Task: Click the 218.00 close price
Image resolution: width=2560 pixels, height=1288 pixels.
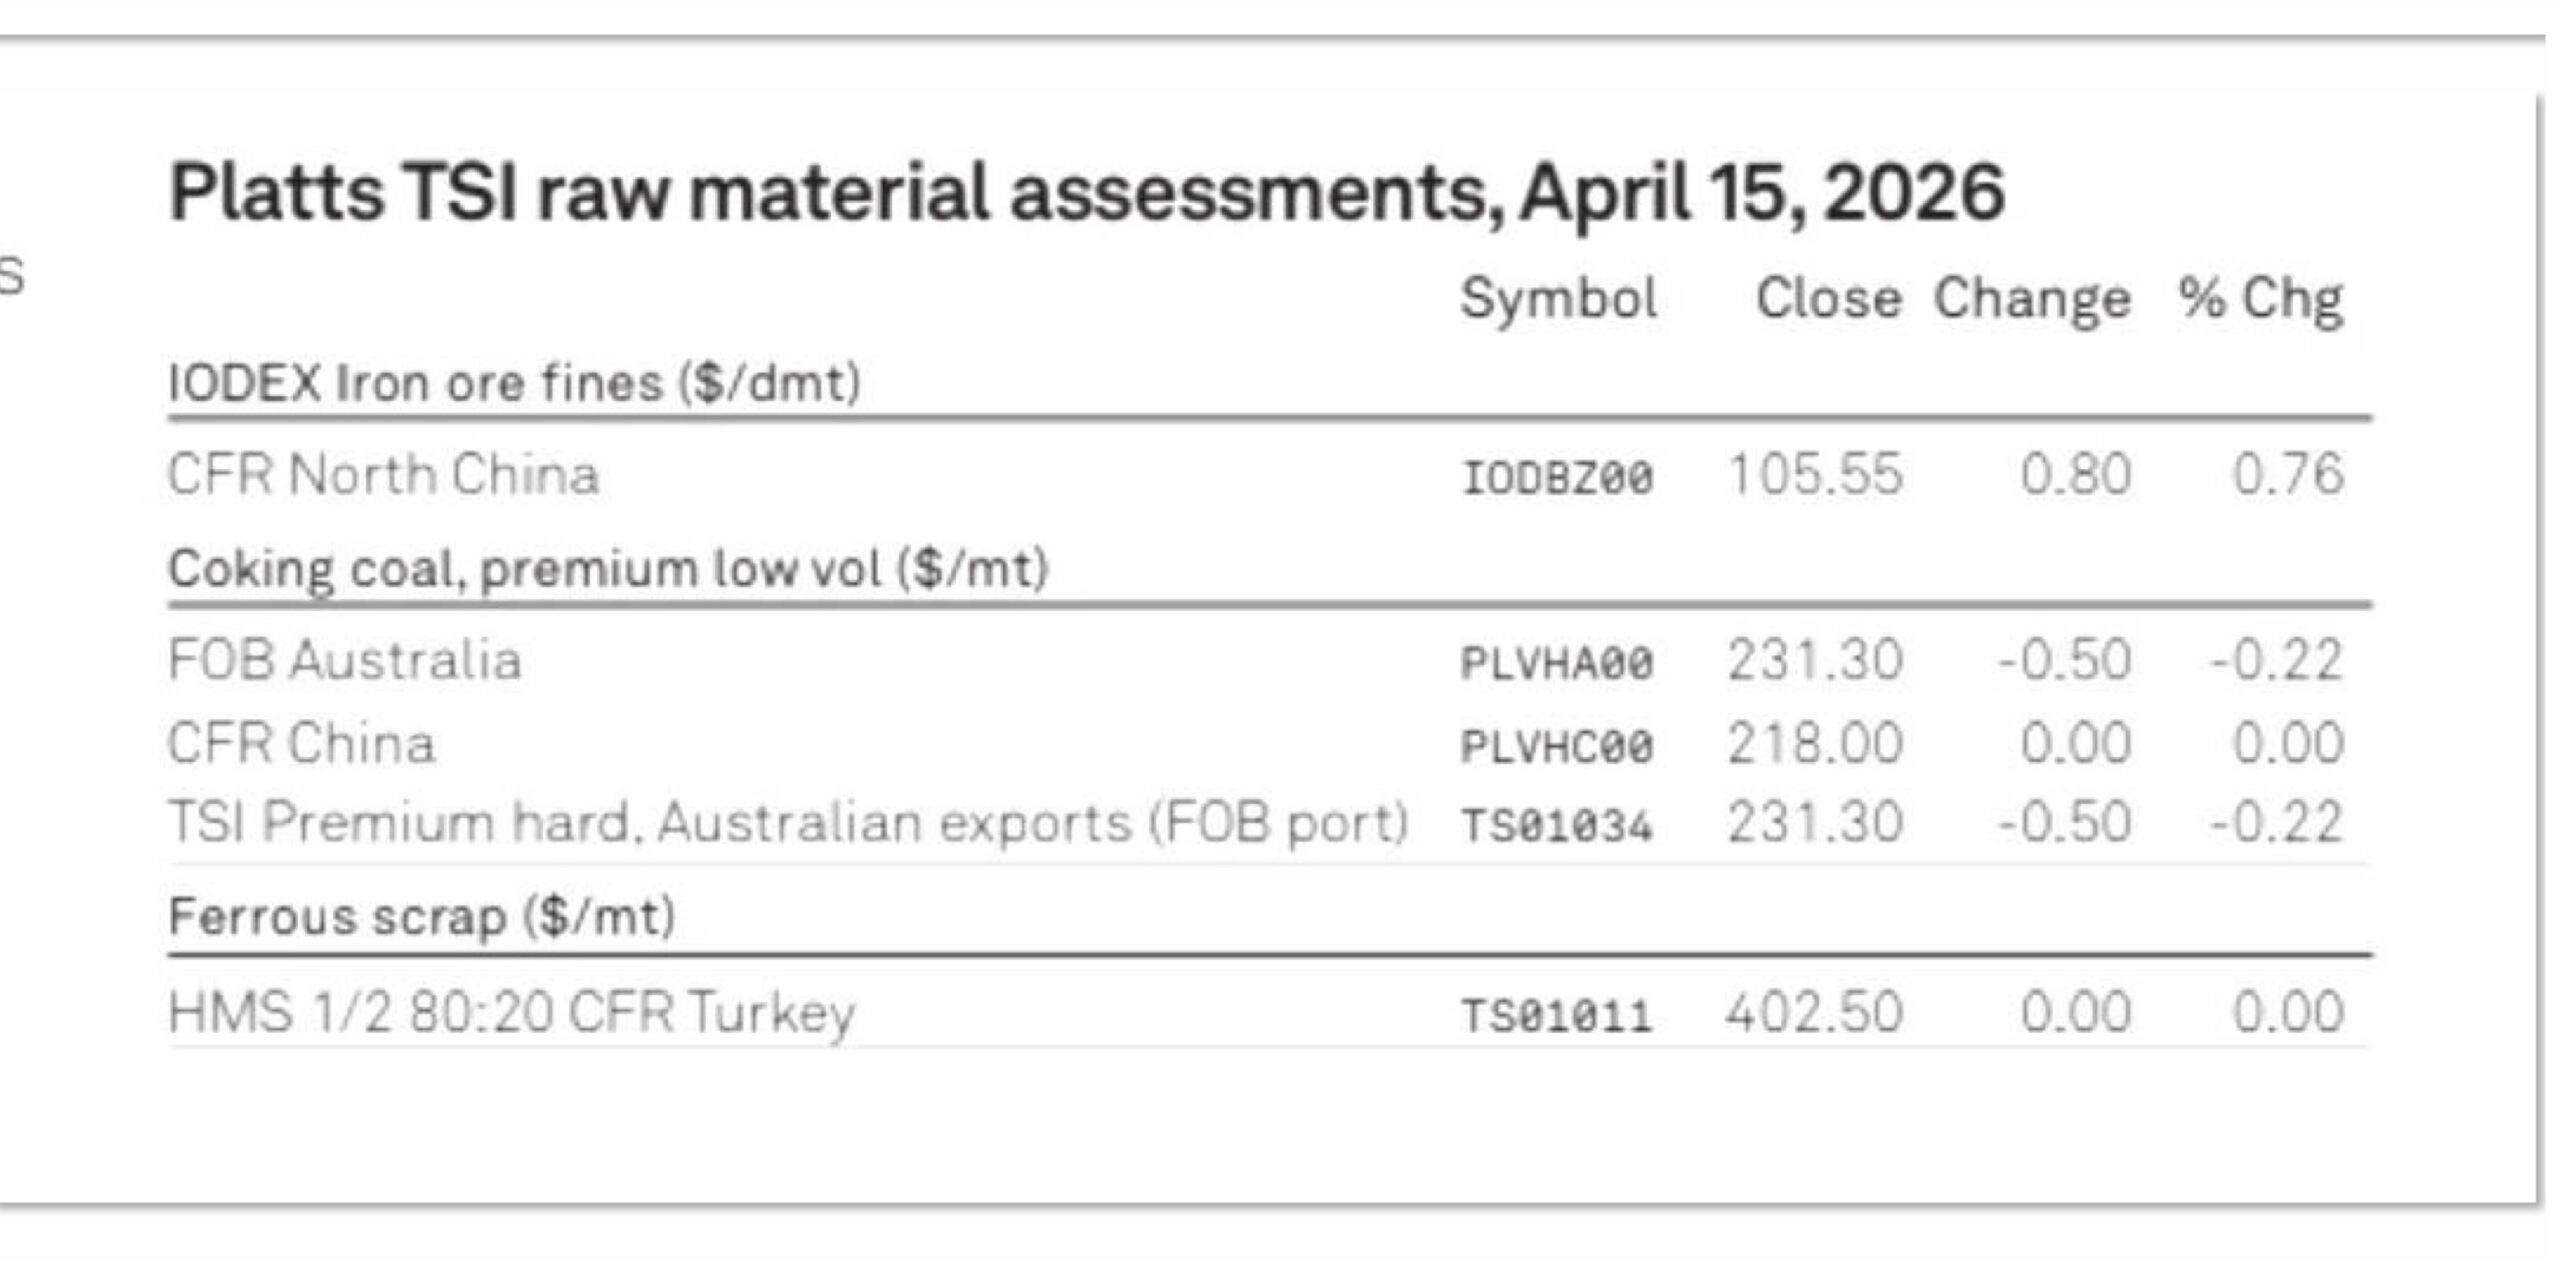Action: (1815, 744)
